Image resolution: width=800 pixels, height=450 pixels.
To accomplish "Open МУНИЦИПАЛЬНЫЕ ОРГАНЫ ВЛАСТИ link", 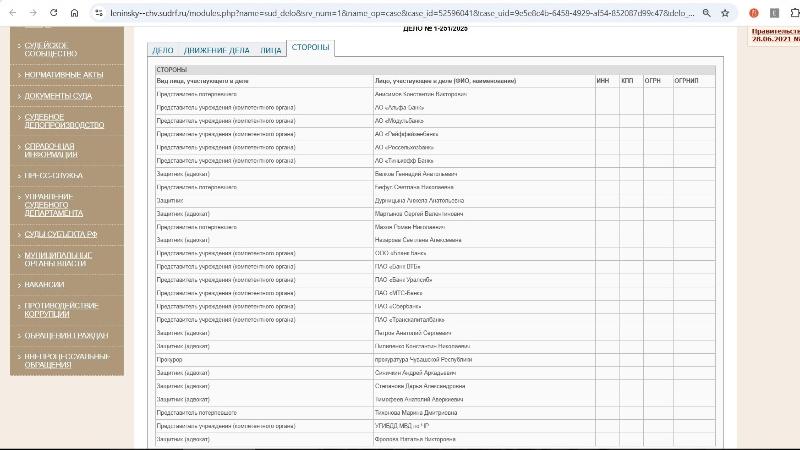I will [x=58, y=259].
